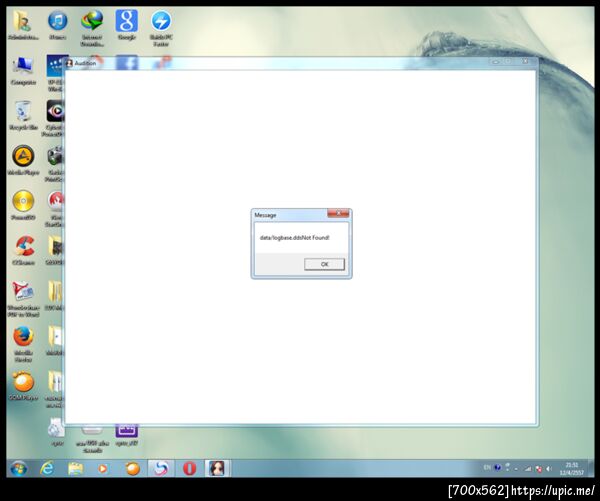Launch the Mozilla Firefox desktop icon

click(x=23, y=344)
